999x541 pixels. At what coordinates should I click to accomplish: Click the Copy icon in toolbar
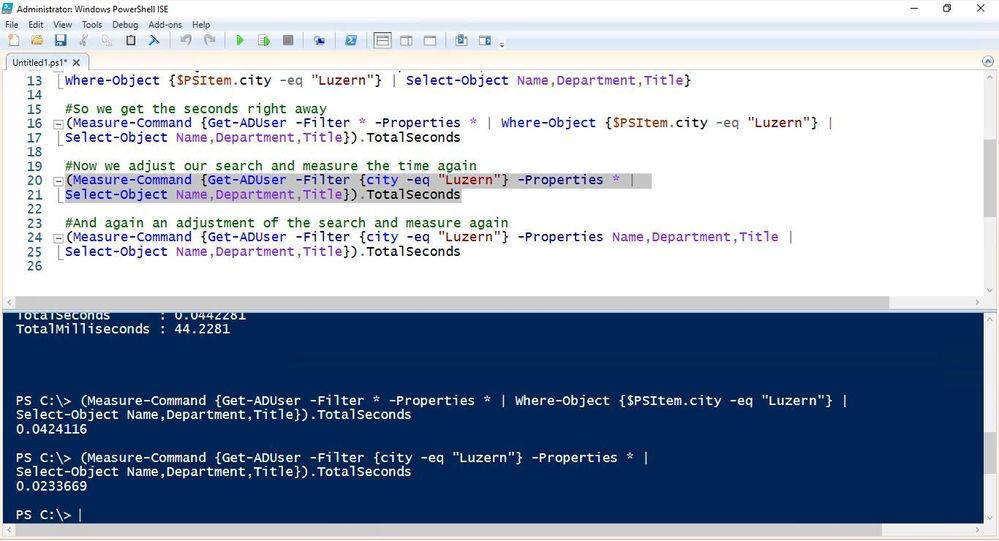click(106, 41)
